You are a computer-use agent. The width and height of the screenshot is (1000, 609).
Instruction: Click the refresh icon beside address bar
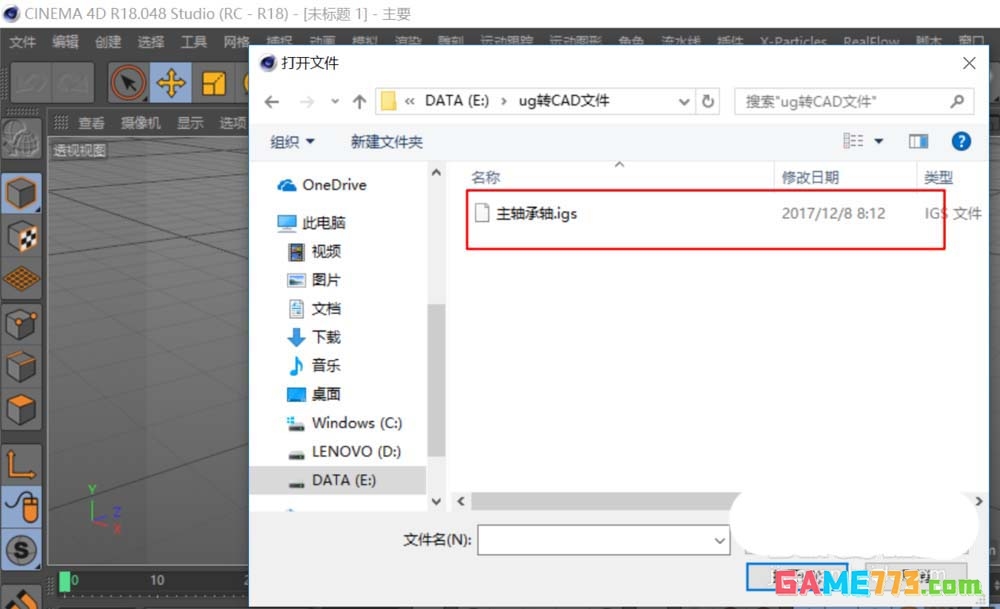[708, 100]
